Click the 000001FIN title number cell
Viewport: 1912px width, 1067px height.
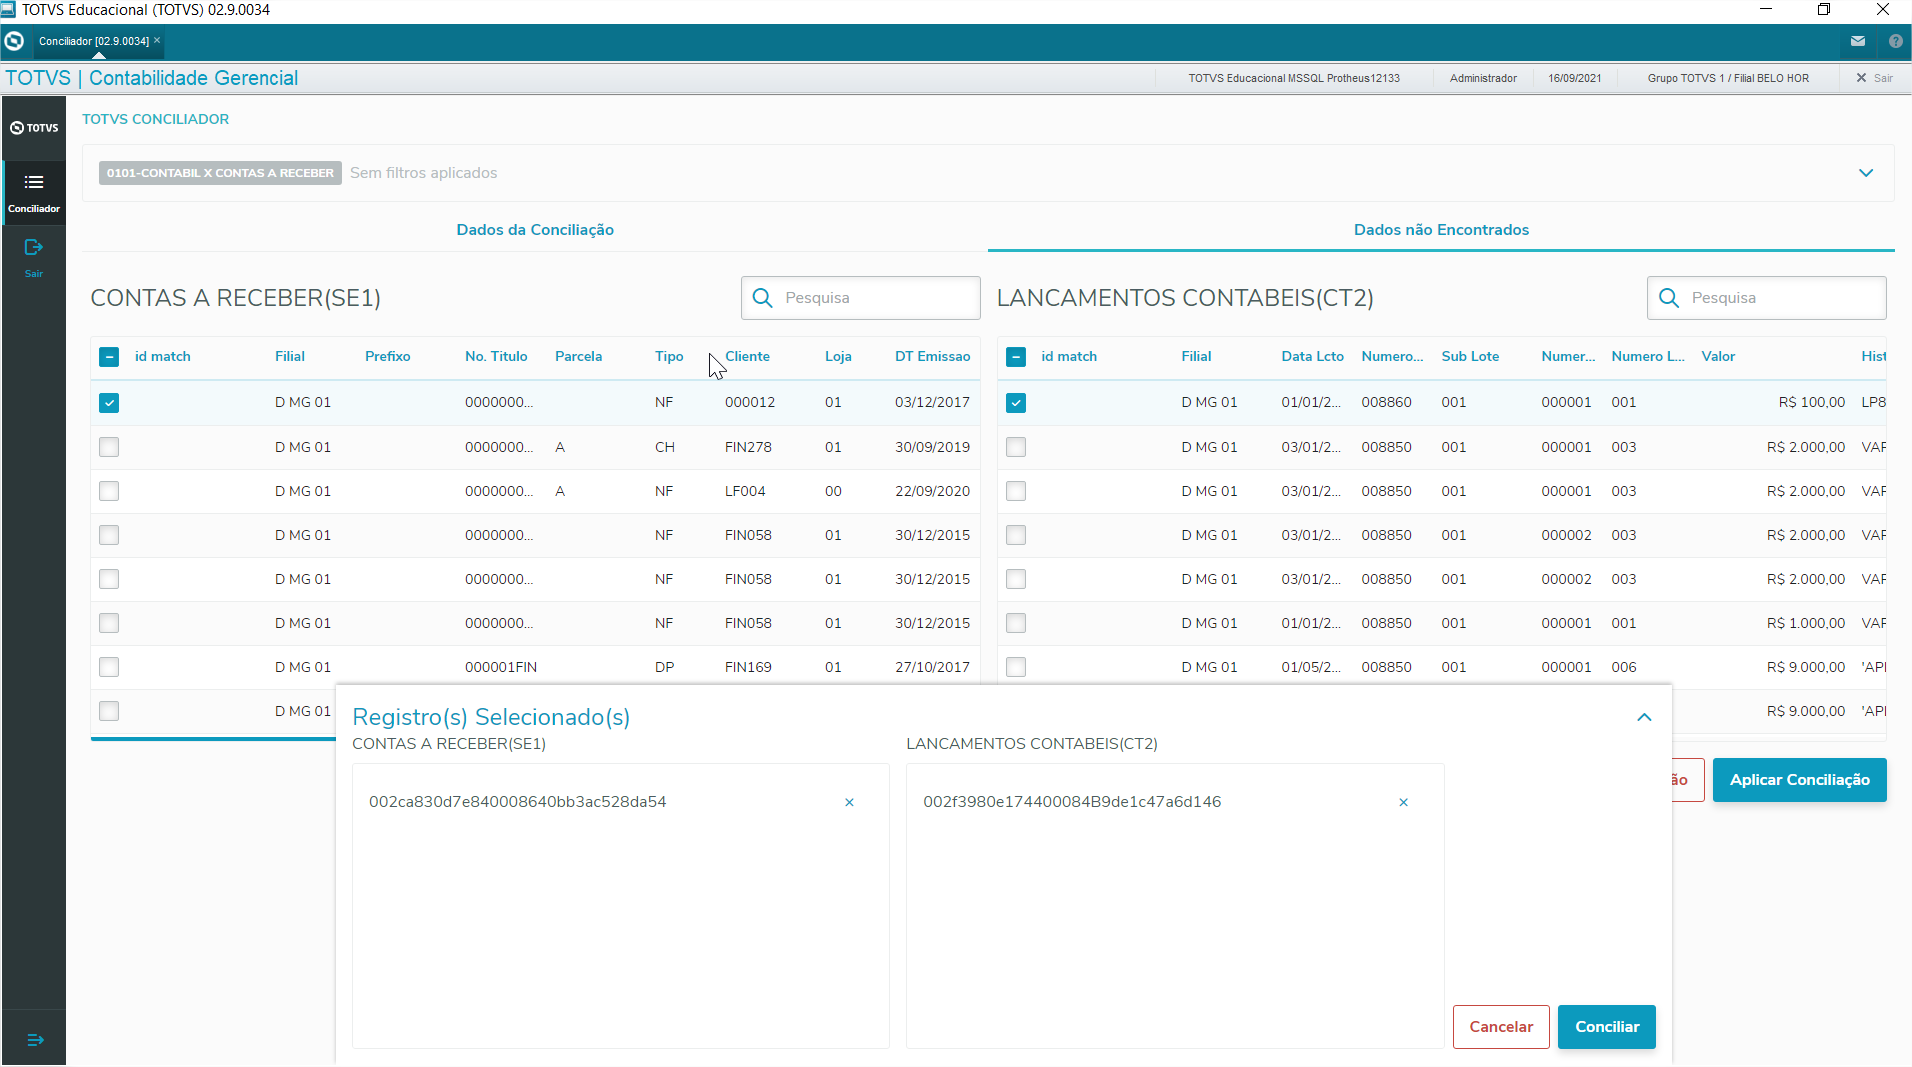tap(501, 667)
